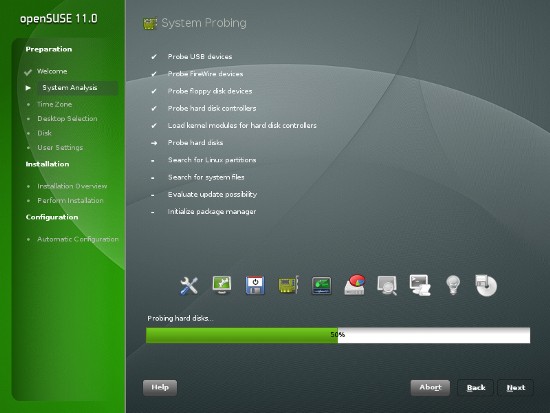Click the 'Probe USB devices' text

[x=200, y=56]
